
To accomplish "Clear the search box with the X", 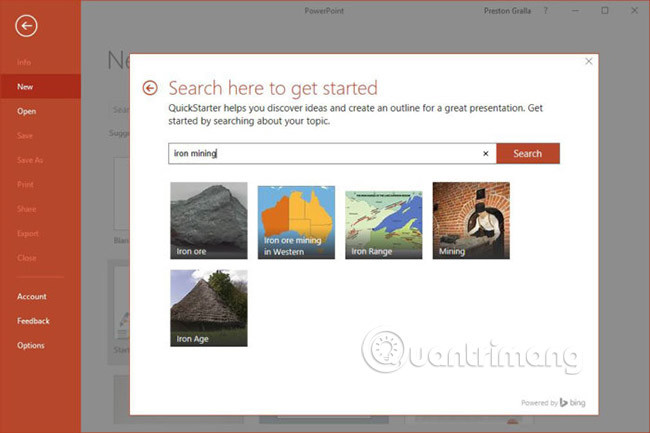I will pyautogui.click(x=485, y=154).
